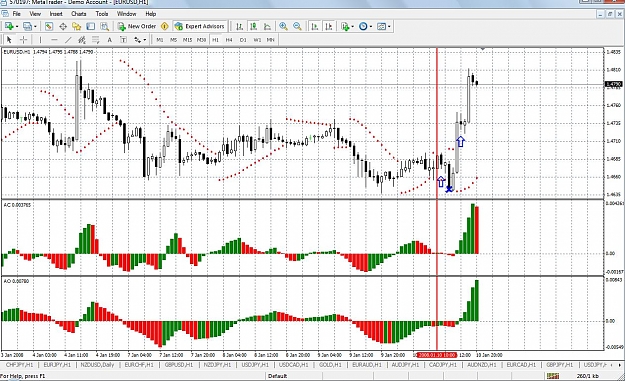625x381 pixels.
Task: Switch chart to Candlesticks style
Action: click(x=253, y=26)
